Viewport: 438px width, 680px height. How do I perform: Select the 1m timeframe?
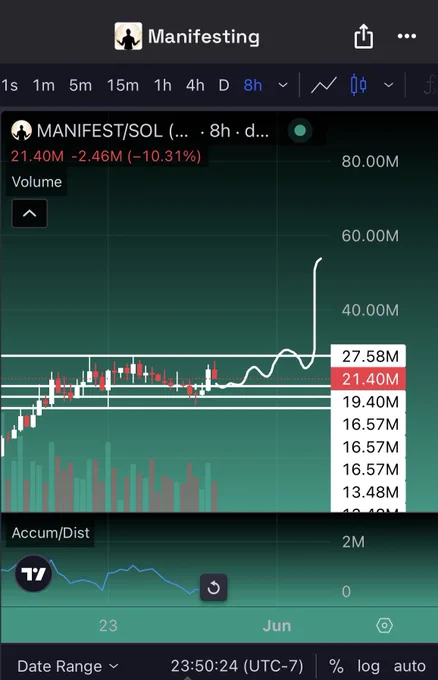tap(44, 85)
